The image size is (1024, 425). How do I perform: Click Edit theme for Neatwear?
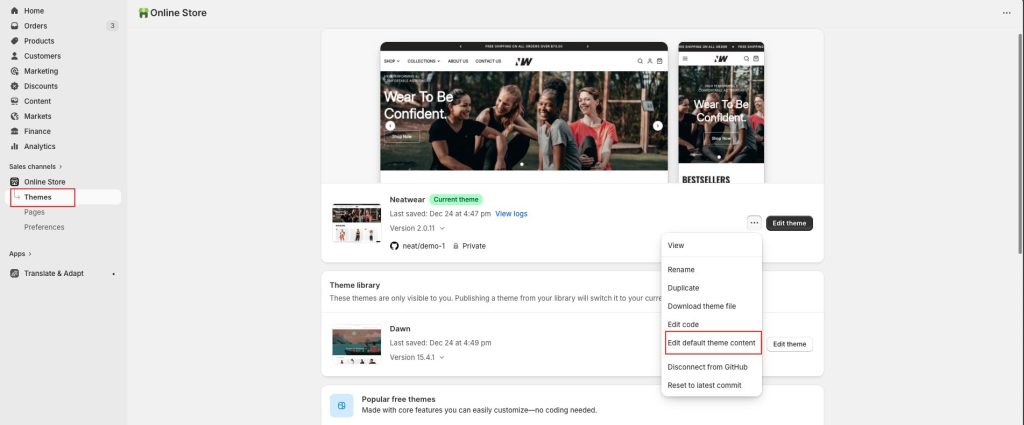789,223
